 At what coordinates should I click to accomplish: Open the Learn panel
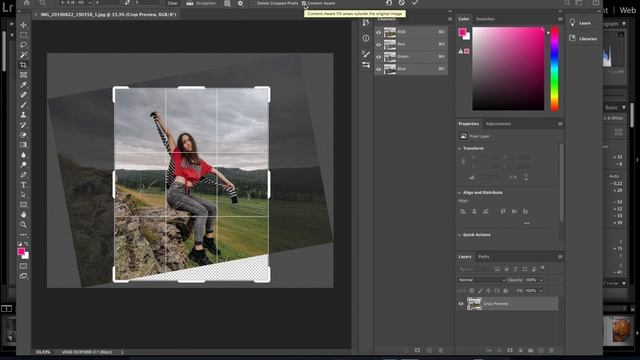[x=581, y=23]
